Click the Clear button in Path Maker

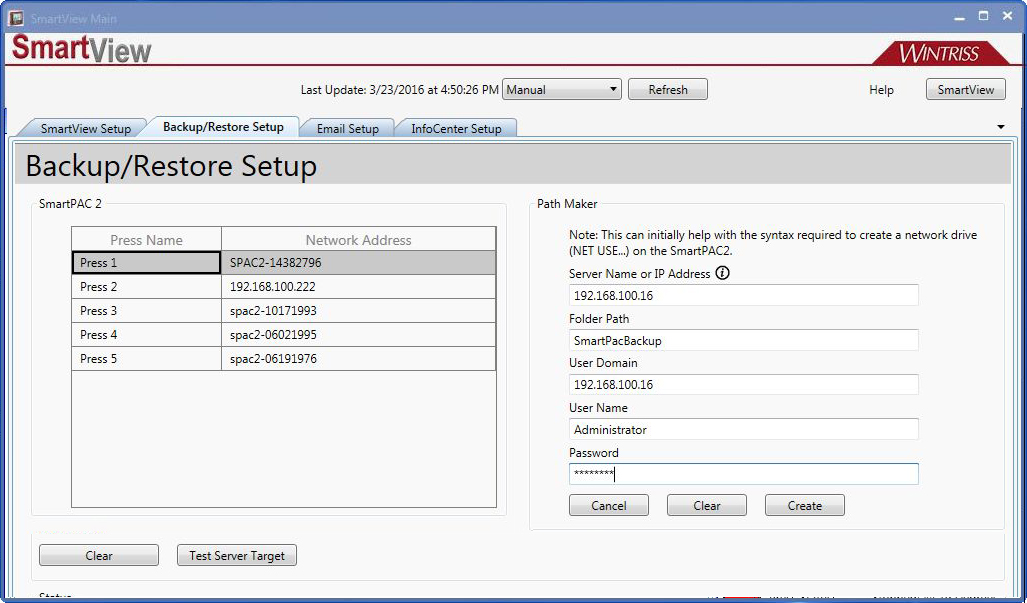pyautogui.click(x=707, y=505)
